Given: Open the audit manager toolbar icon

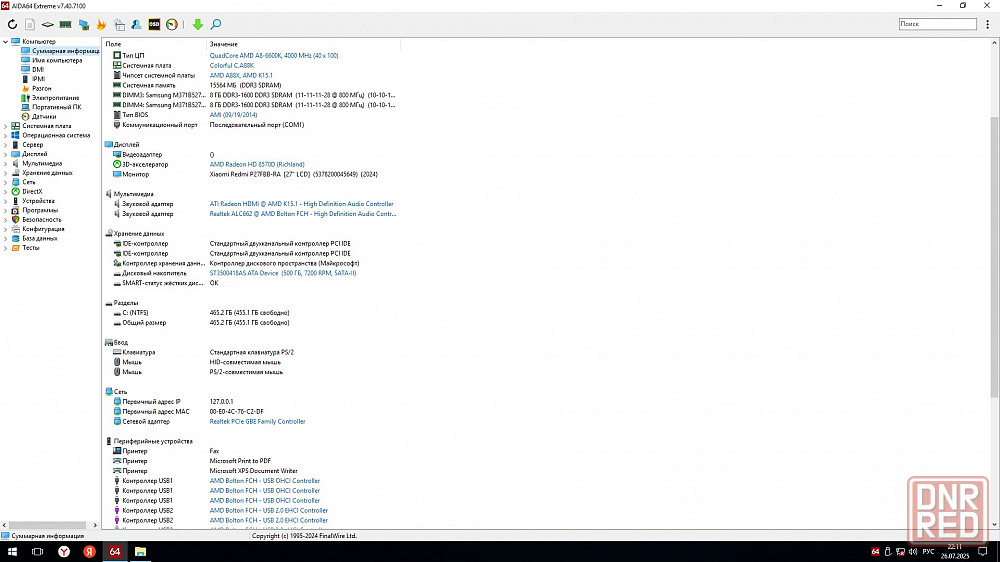Looking at the screenshot, I should pyautogui.click(x=119, y=24).
